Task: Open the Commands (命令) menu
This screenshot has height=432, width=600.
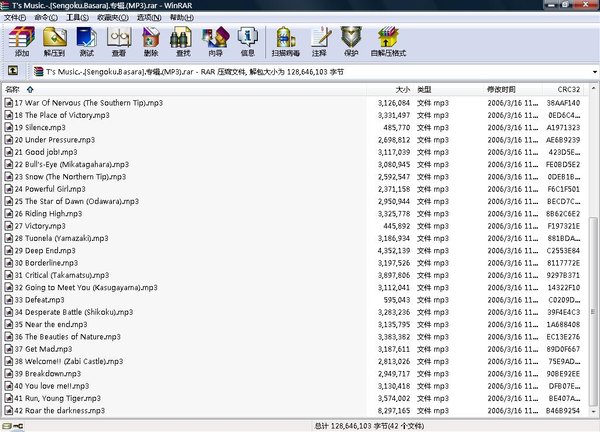Action: click(46, 17)
